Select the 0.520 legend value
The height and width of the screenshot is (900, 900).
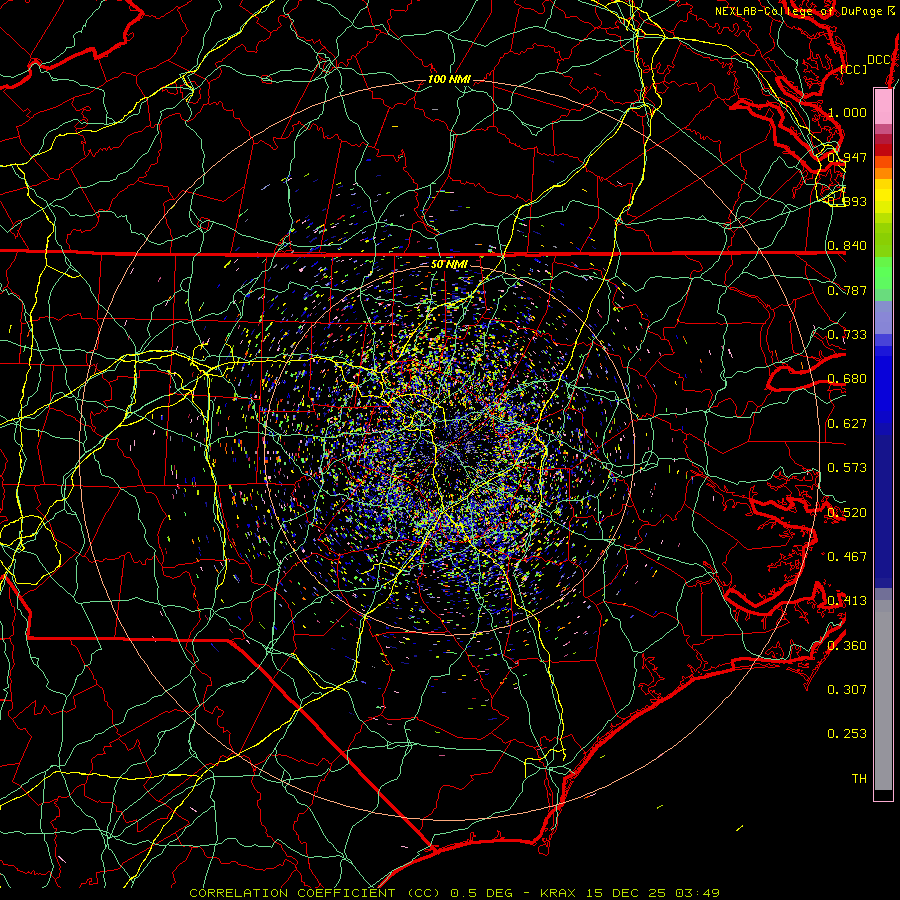847,513
